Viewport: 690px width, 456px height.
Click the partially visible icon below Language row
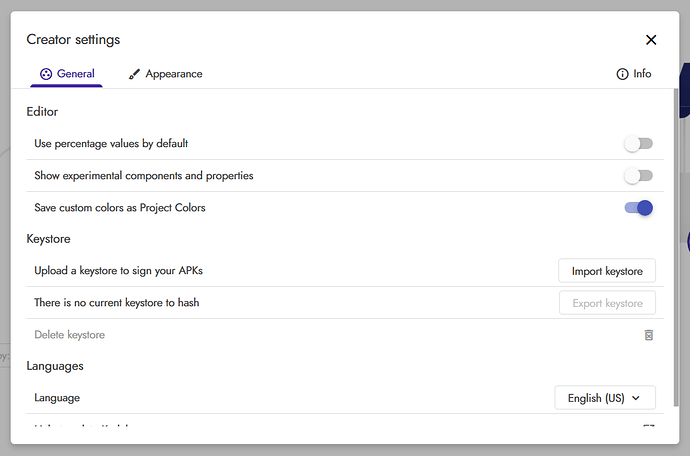[x=649, y=426]
